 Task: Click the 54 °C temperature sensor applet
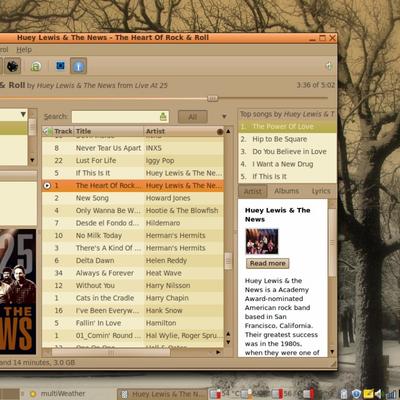click(225, 394)
